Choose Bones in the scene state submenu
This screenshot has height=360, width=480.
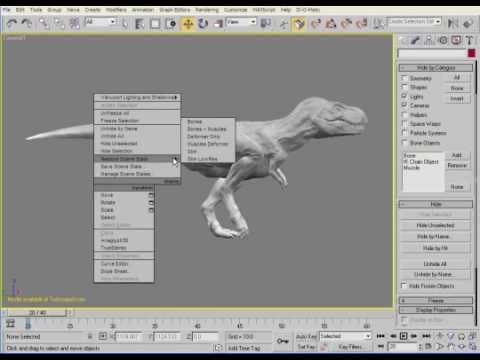208,122
